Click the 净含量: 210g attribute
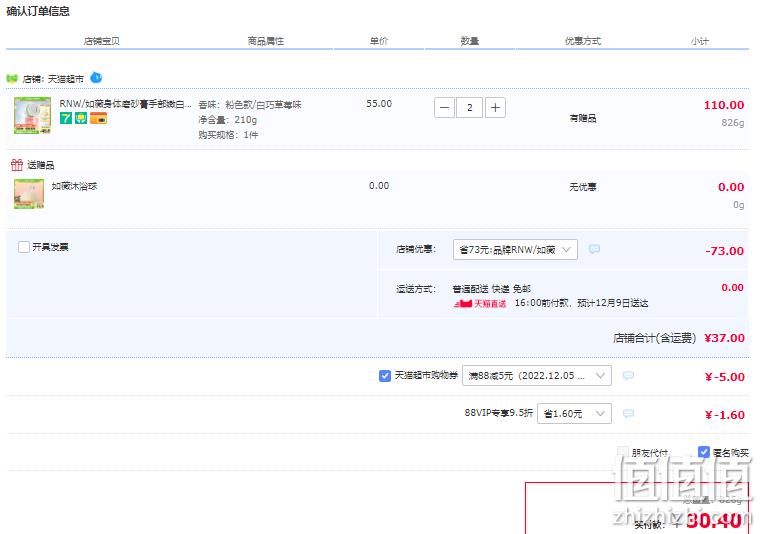The height and width of the screenshot is (534, 762). (x=227, y=120)
